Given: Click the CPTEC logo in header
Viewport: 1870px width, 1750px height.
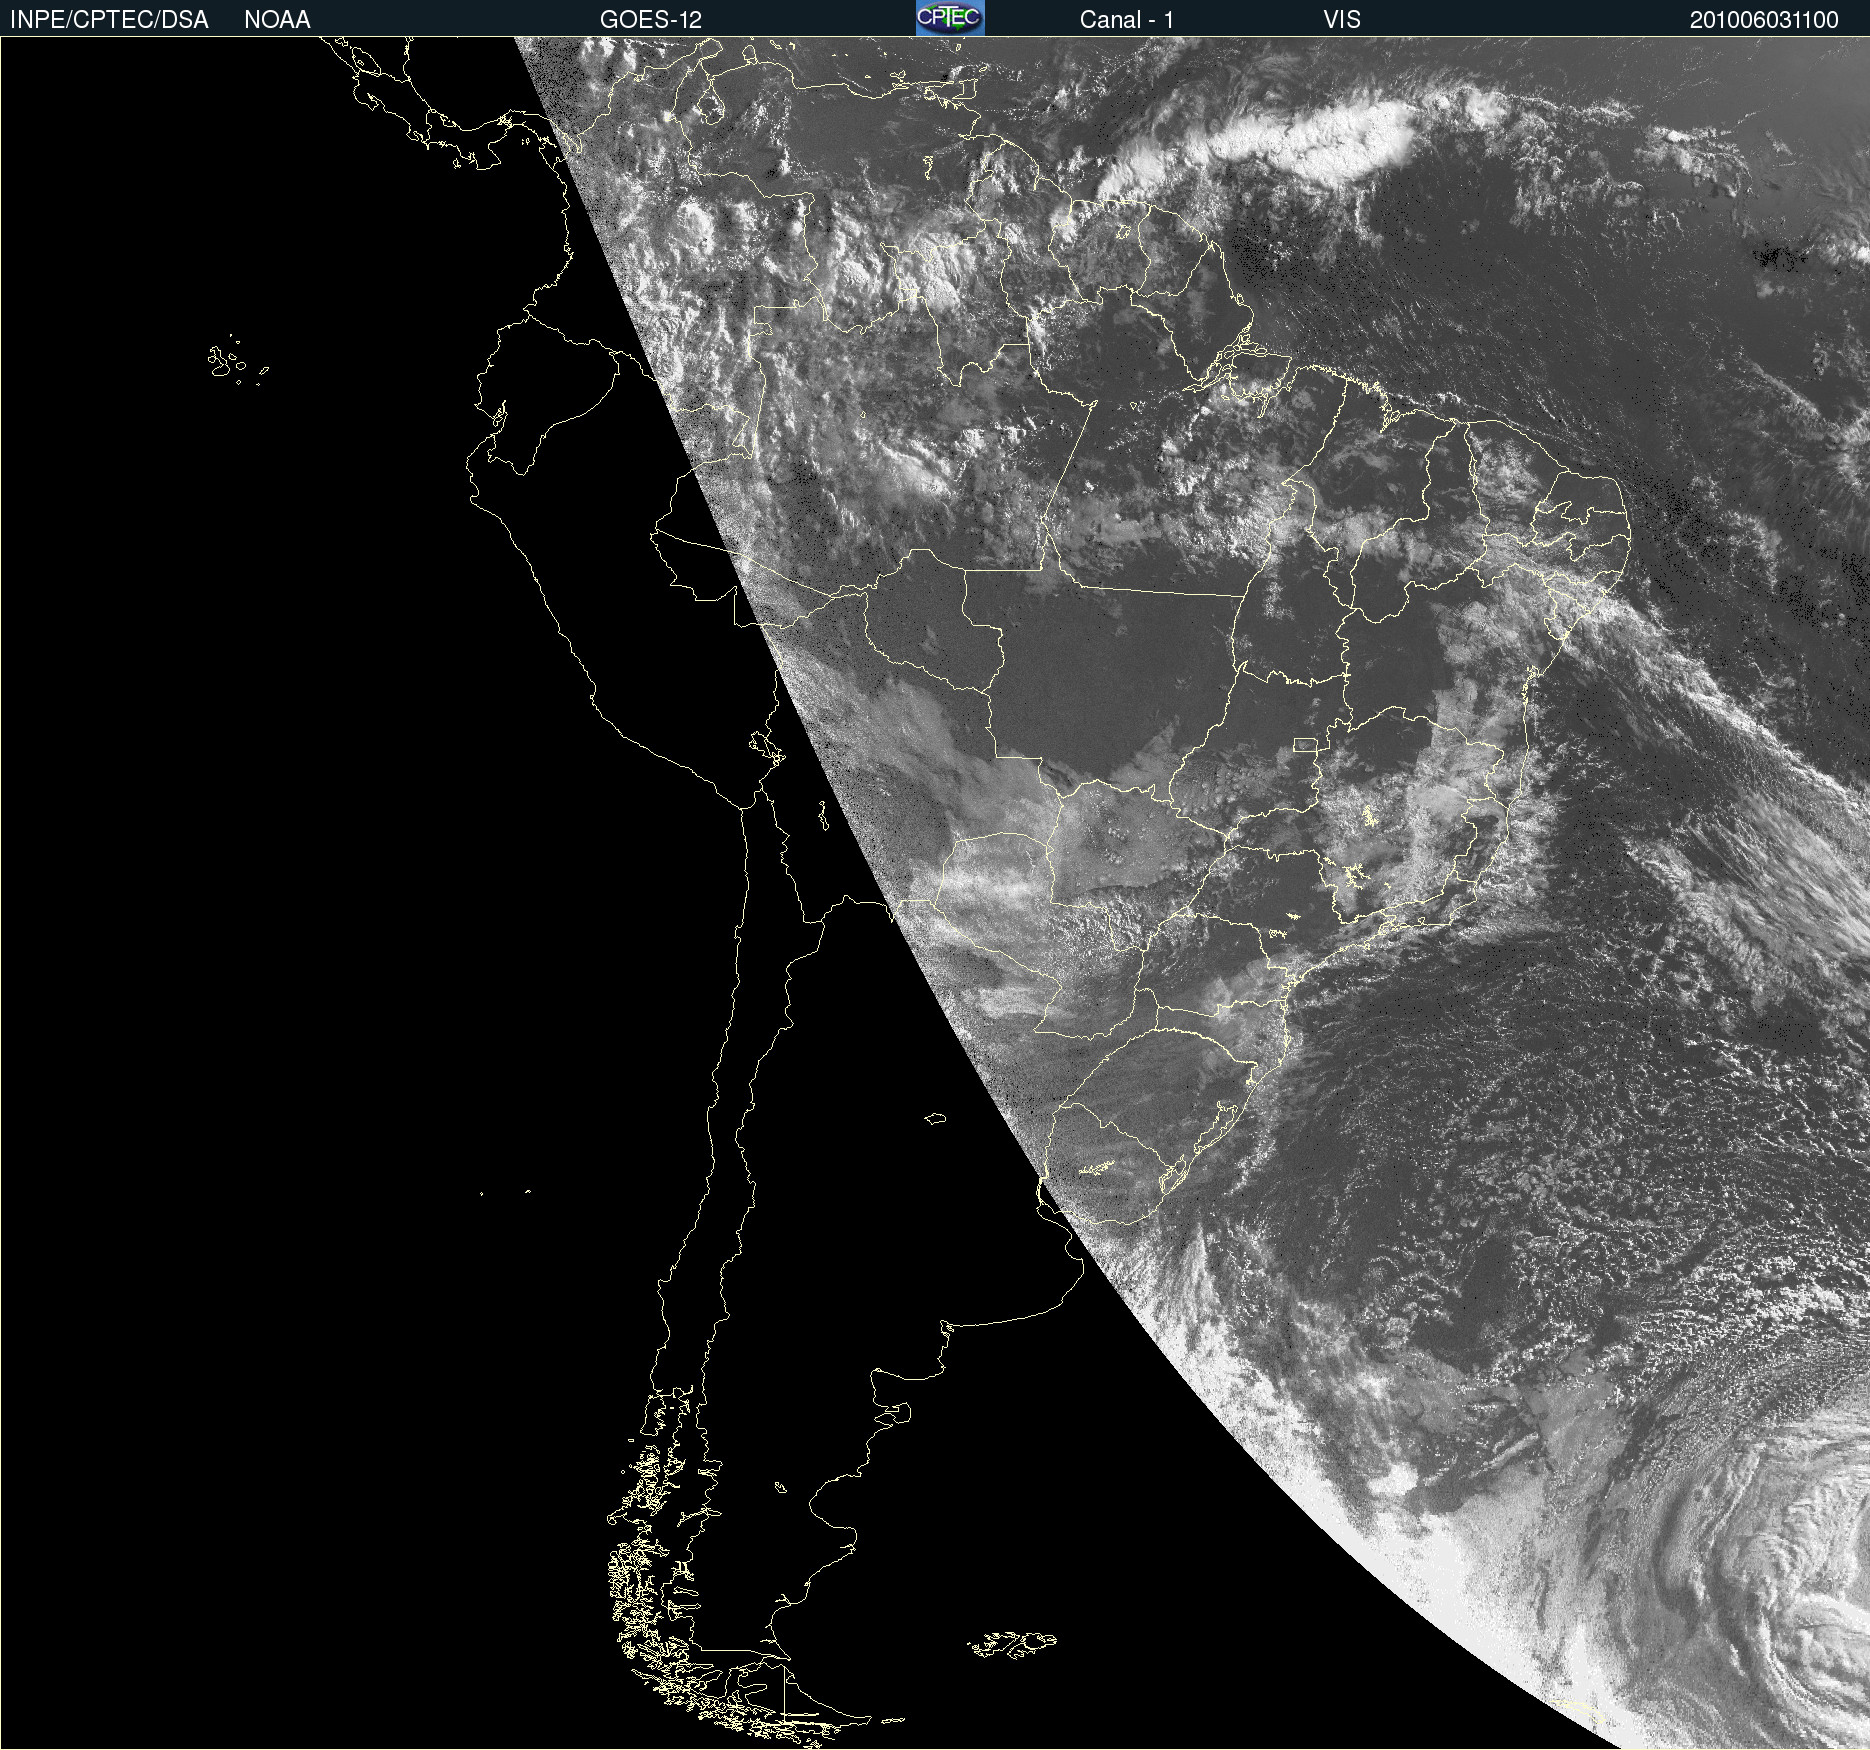Looking at the screenshot, I should [950, 18].
